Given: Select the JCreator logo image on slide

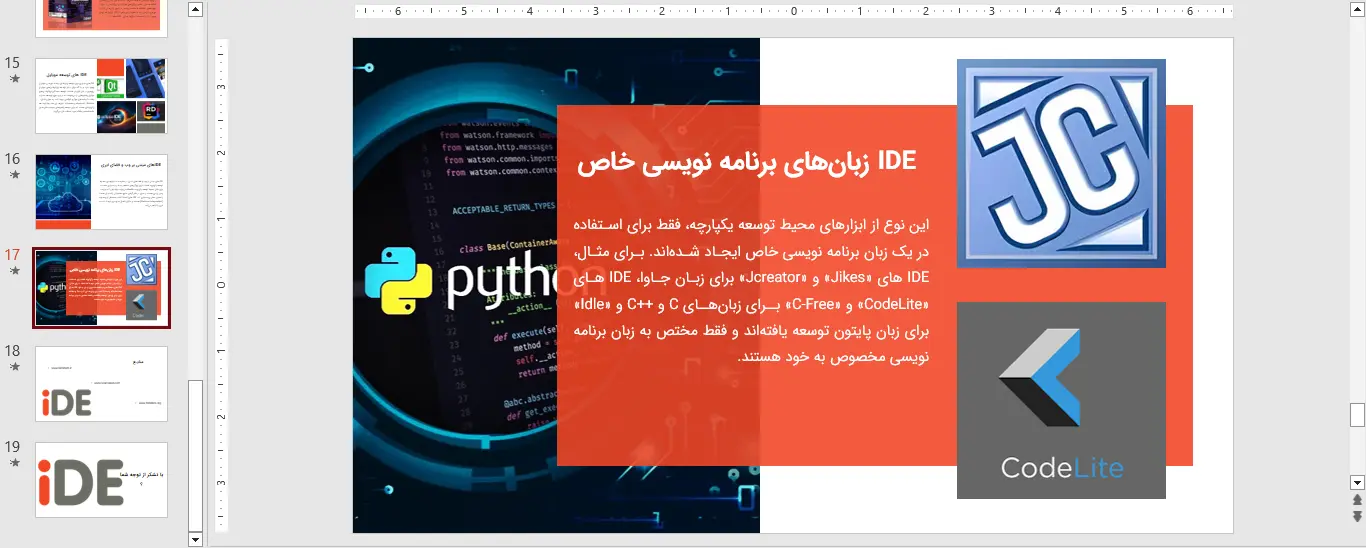Looking at the screenshot, I should tap(1061, 163).
